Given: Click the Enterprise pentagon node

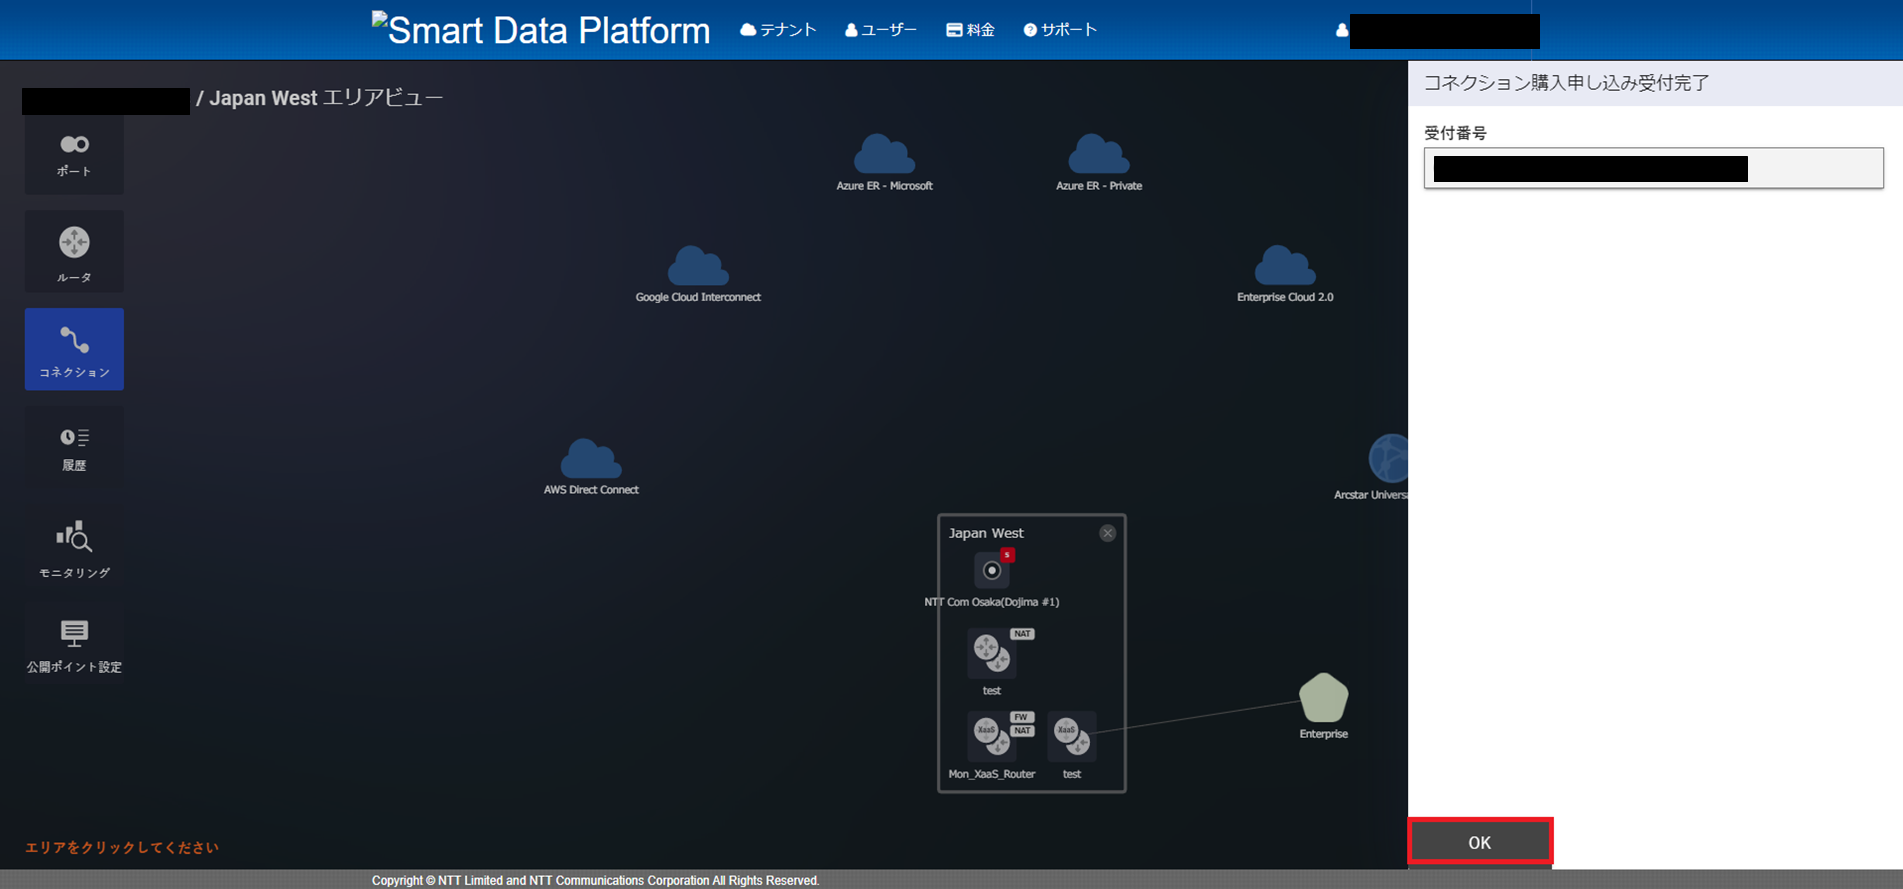Looking at the screenshot, I should click(x=1323, y=698).
